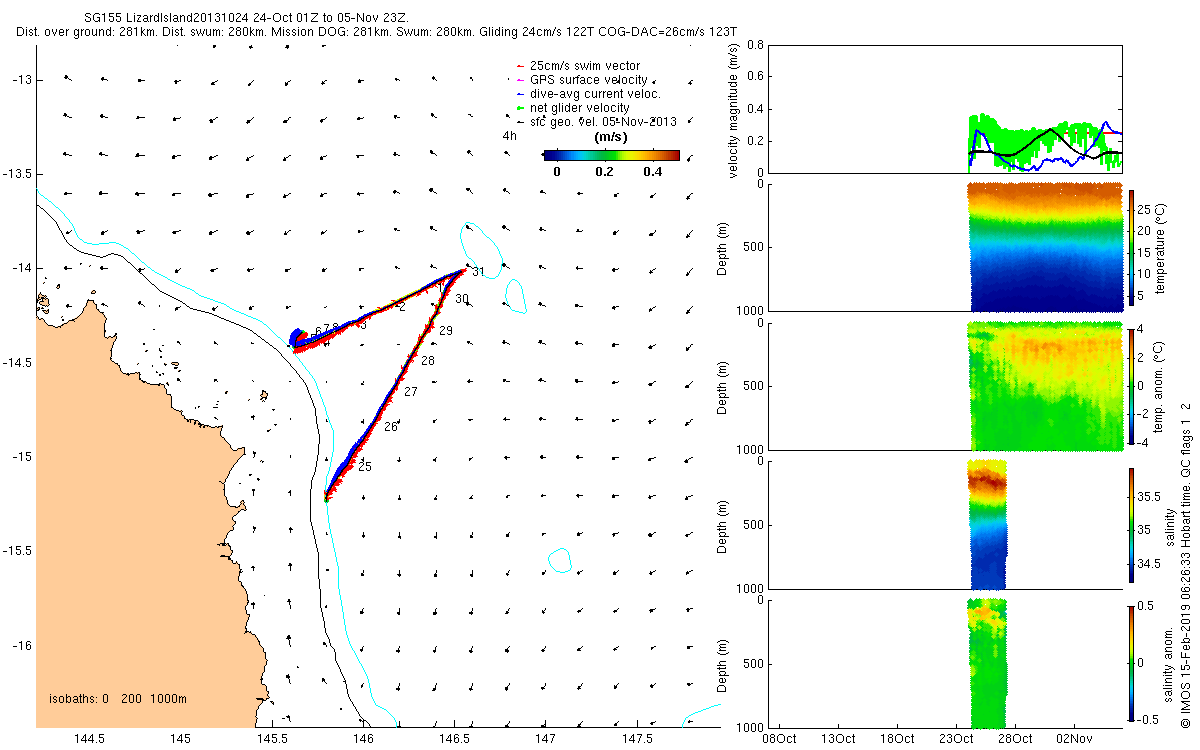Click the '144.5' longitude tick label
Viewport: 1200px width, 750px height.
click(89, 739)
